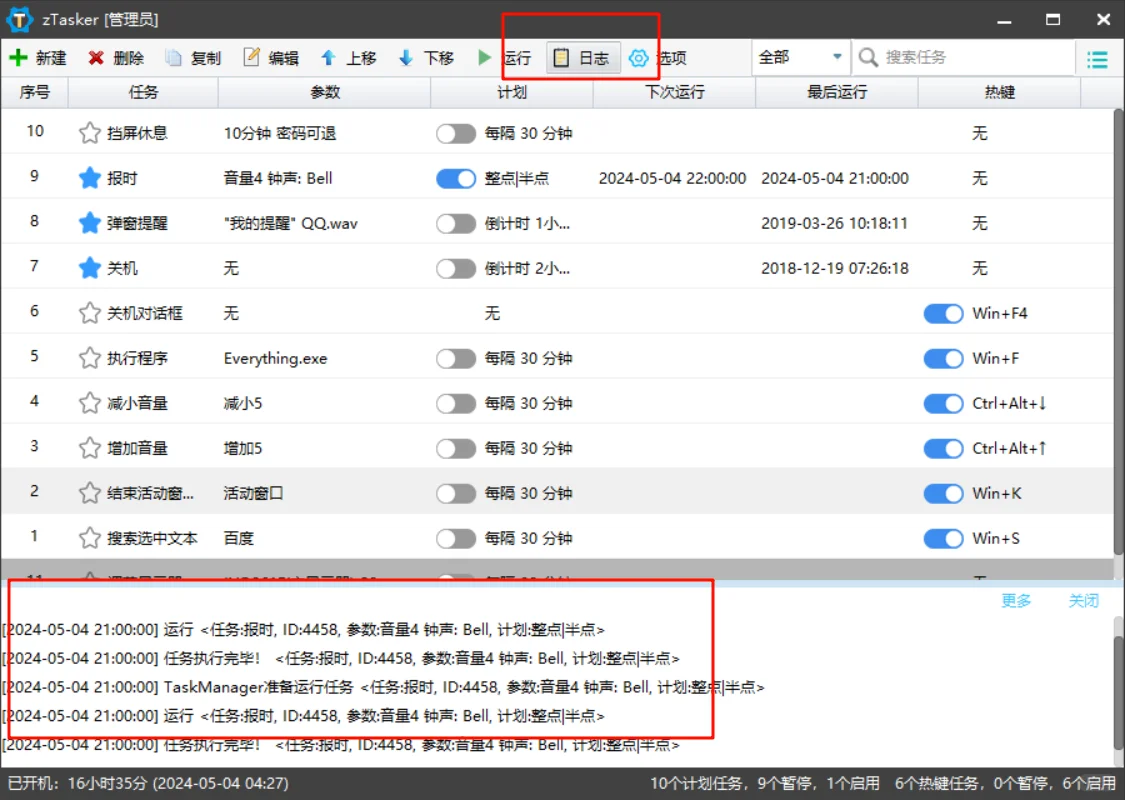This screenshot has height=800, width=1125.
Task: Disable the 报时 task toggle
Action: [x=456, y=178]
